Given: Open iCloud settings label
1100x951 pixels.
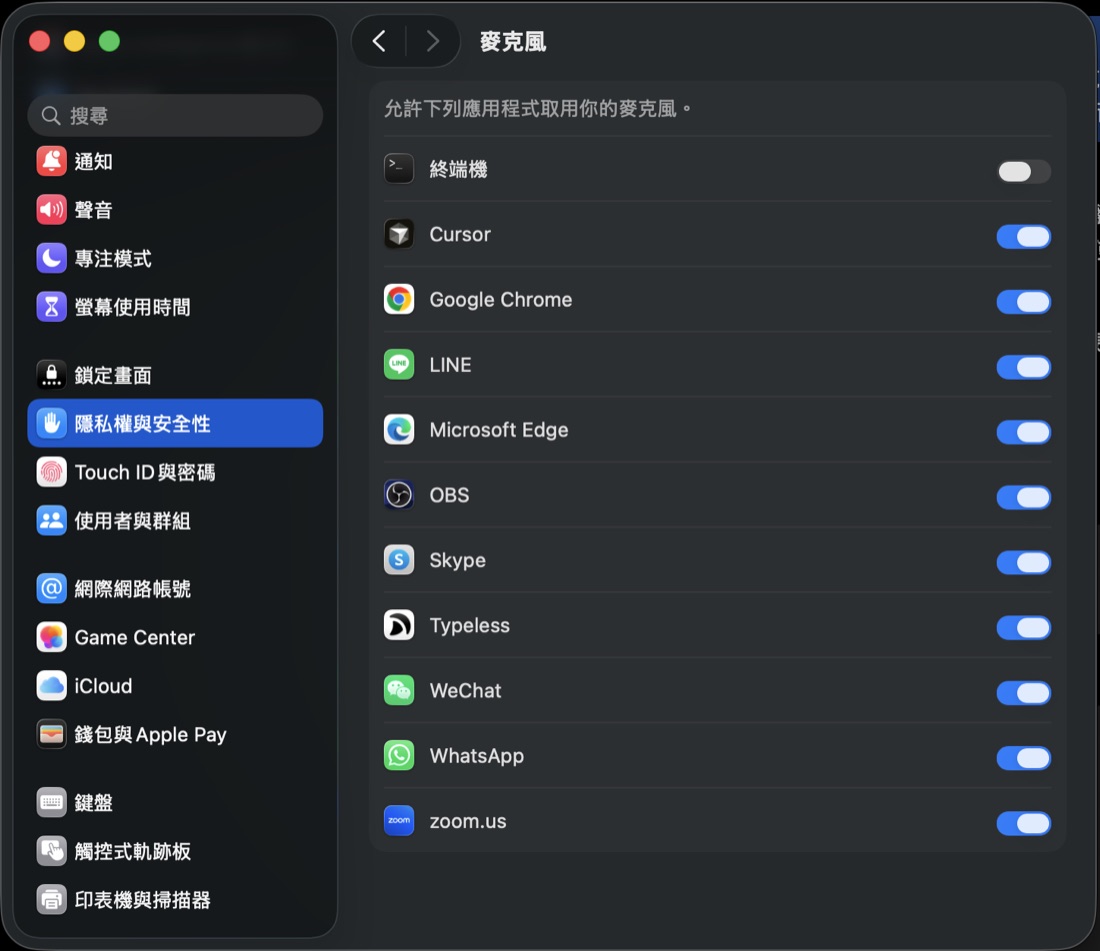Looking at the screenshot, I should (103, 685).
